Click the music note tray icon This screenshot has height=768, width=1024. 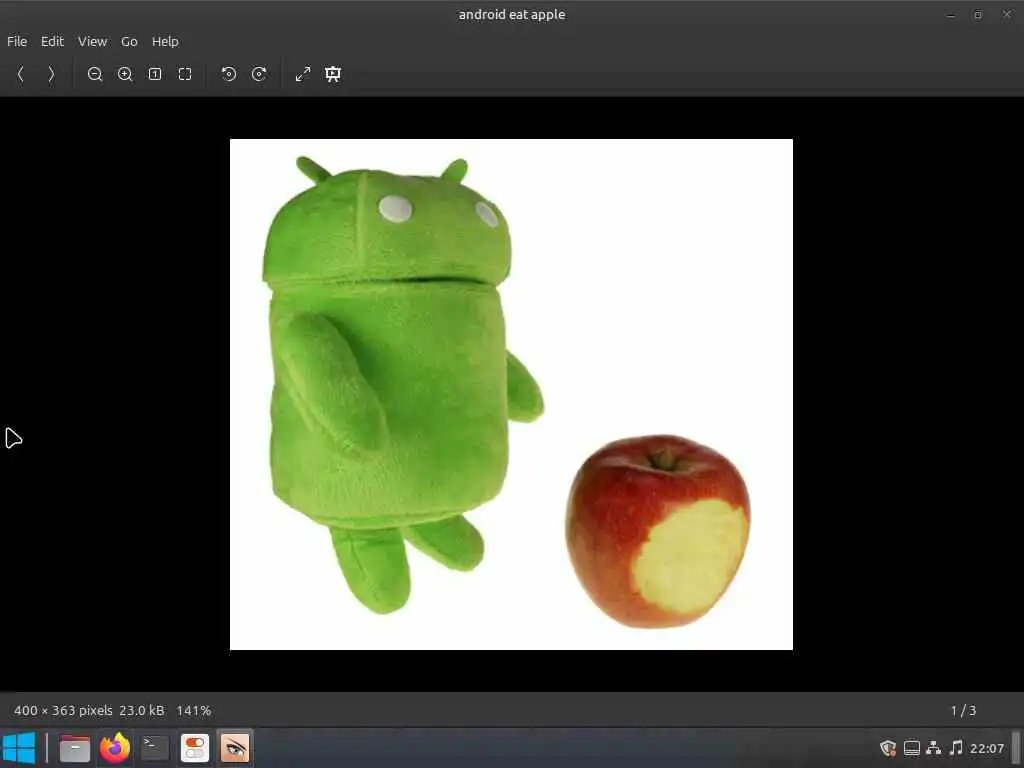click(x=956, y=748)
